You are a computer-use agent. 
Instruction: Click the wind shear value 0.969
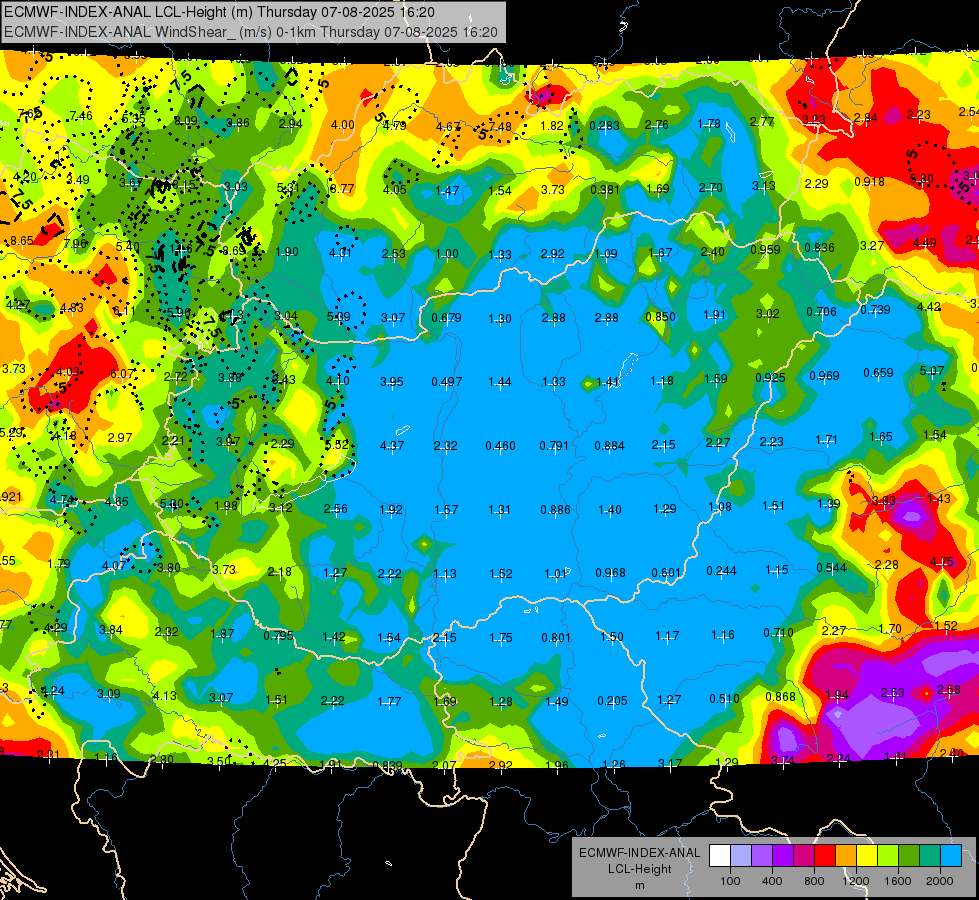pos(824,375)
